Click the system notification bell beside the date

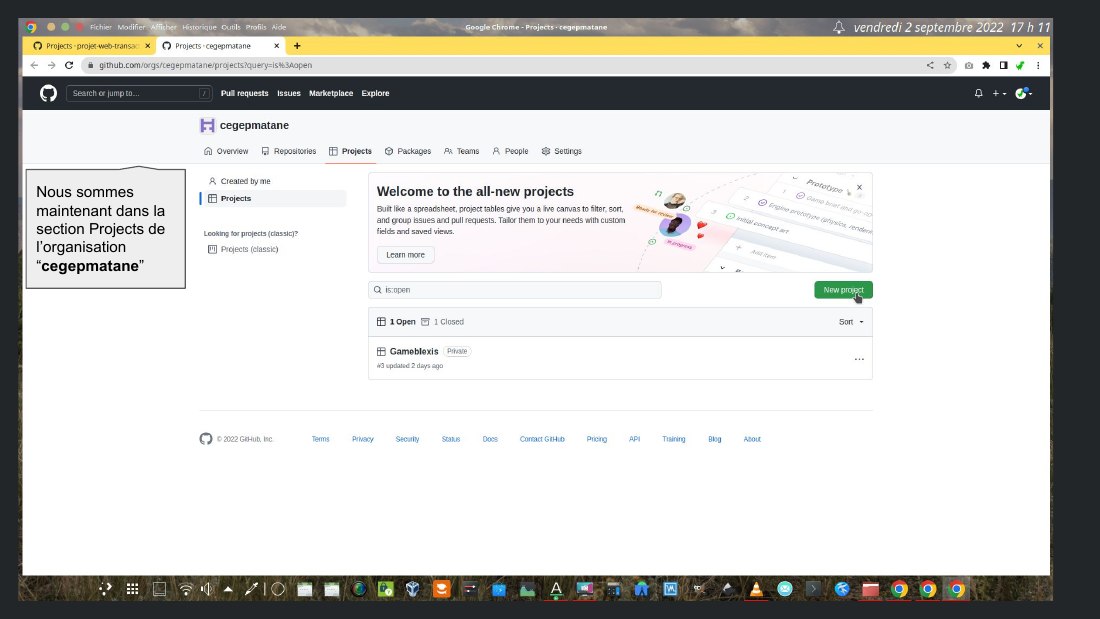[838, 27]
